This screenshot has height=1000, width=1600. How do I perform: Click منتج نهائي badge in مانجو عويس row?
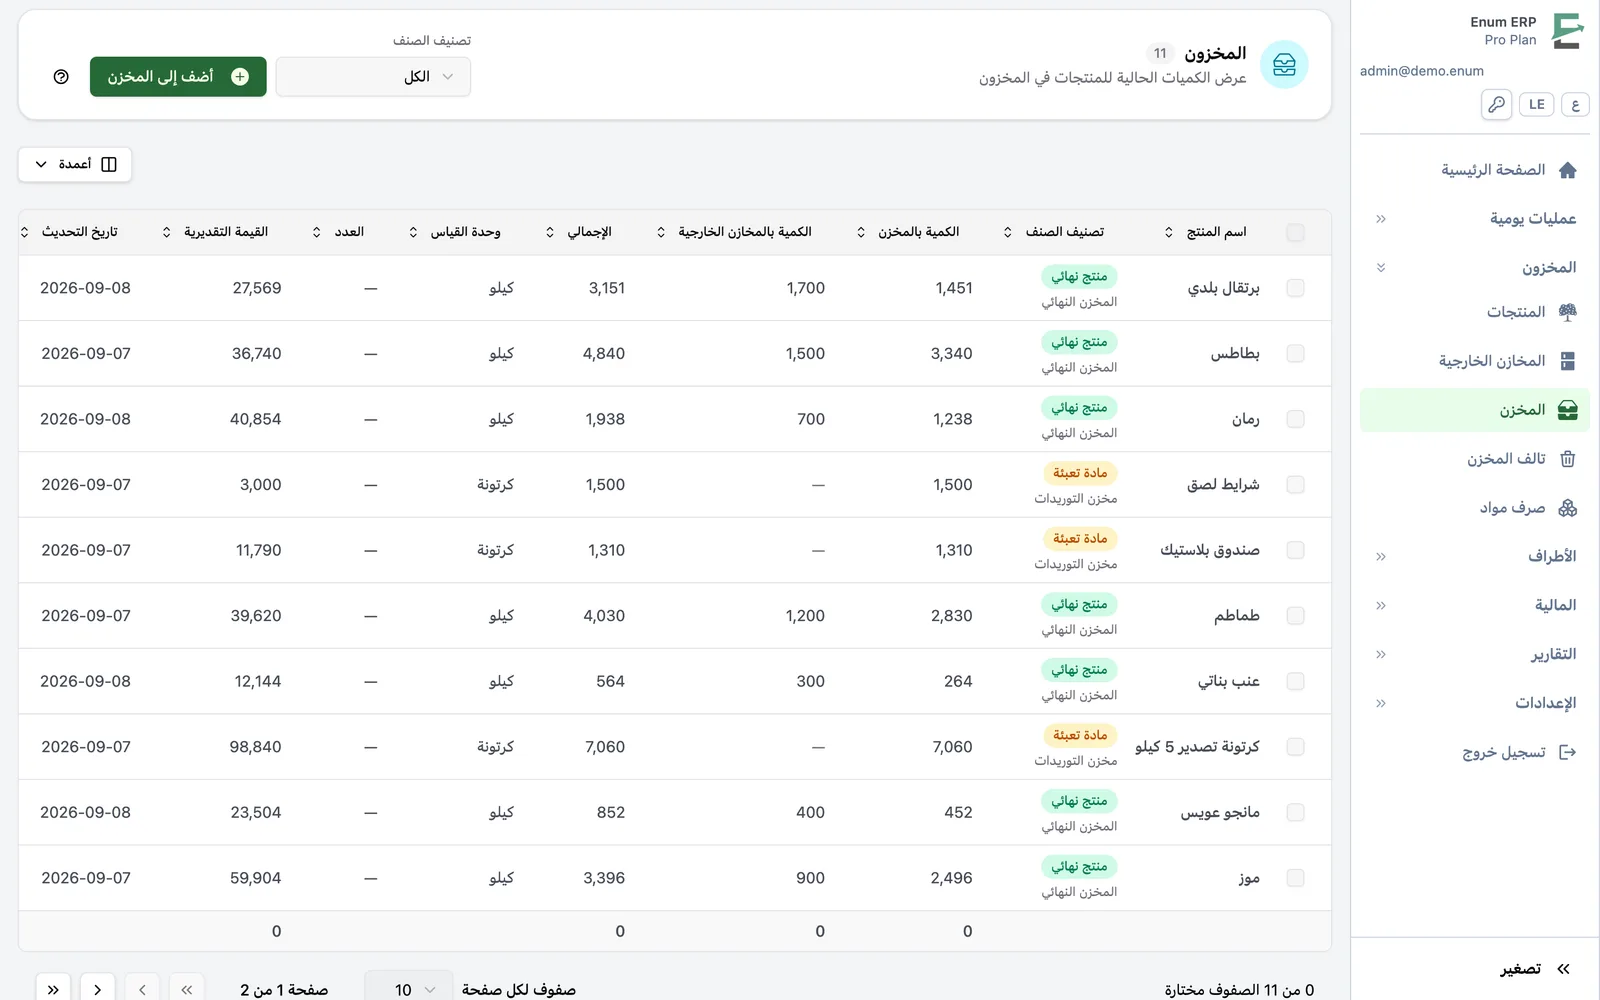coord(1079,801)
